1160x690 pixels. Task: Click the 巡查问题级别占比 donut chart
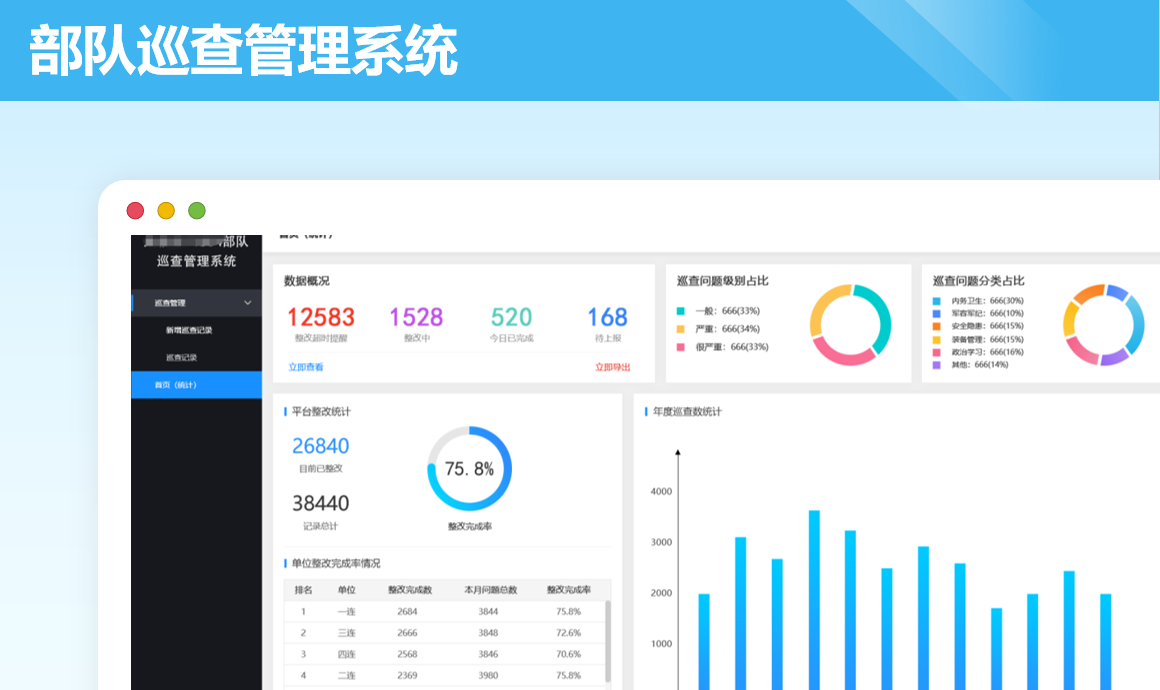click(851, 325)
